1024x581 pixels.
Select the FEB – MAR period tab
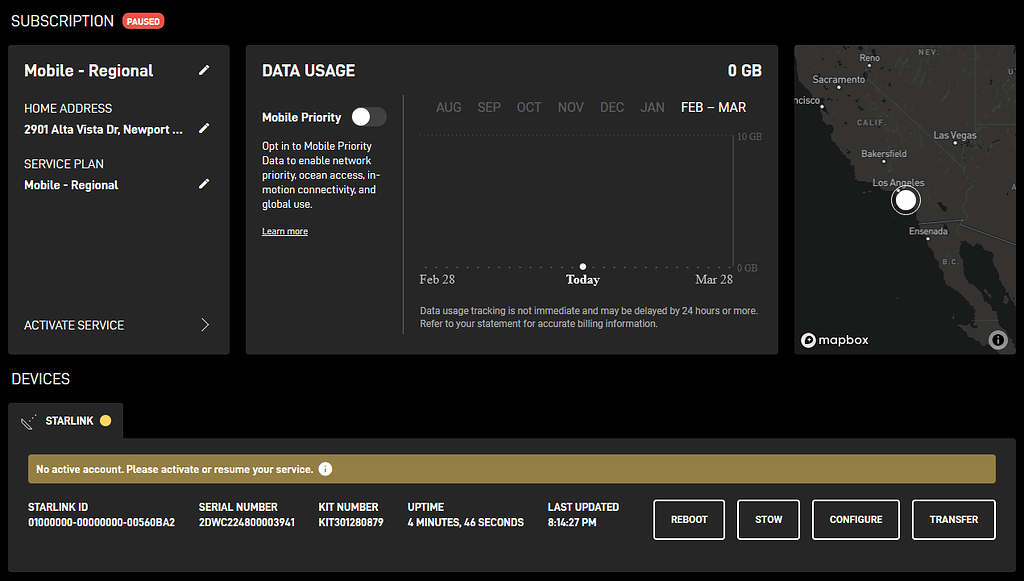(713, 107)
